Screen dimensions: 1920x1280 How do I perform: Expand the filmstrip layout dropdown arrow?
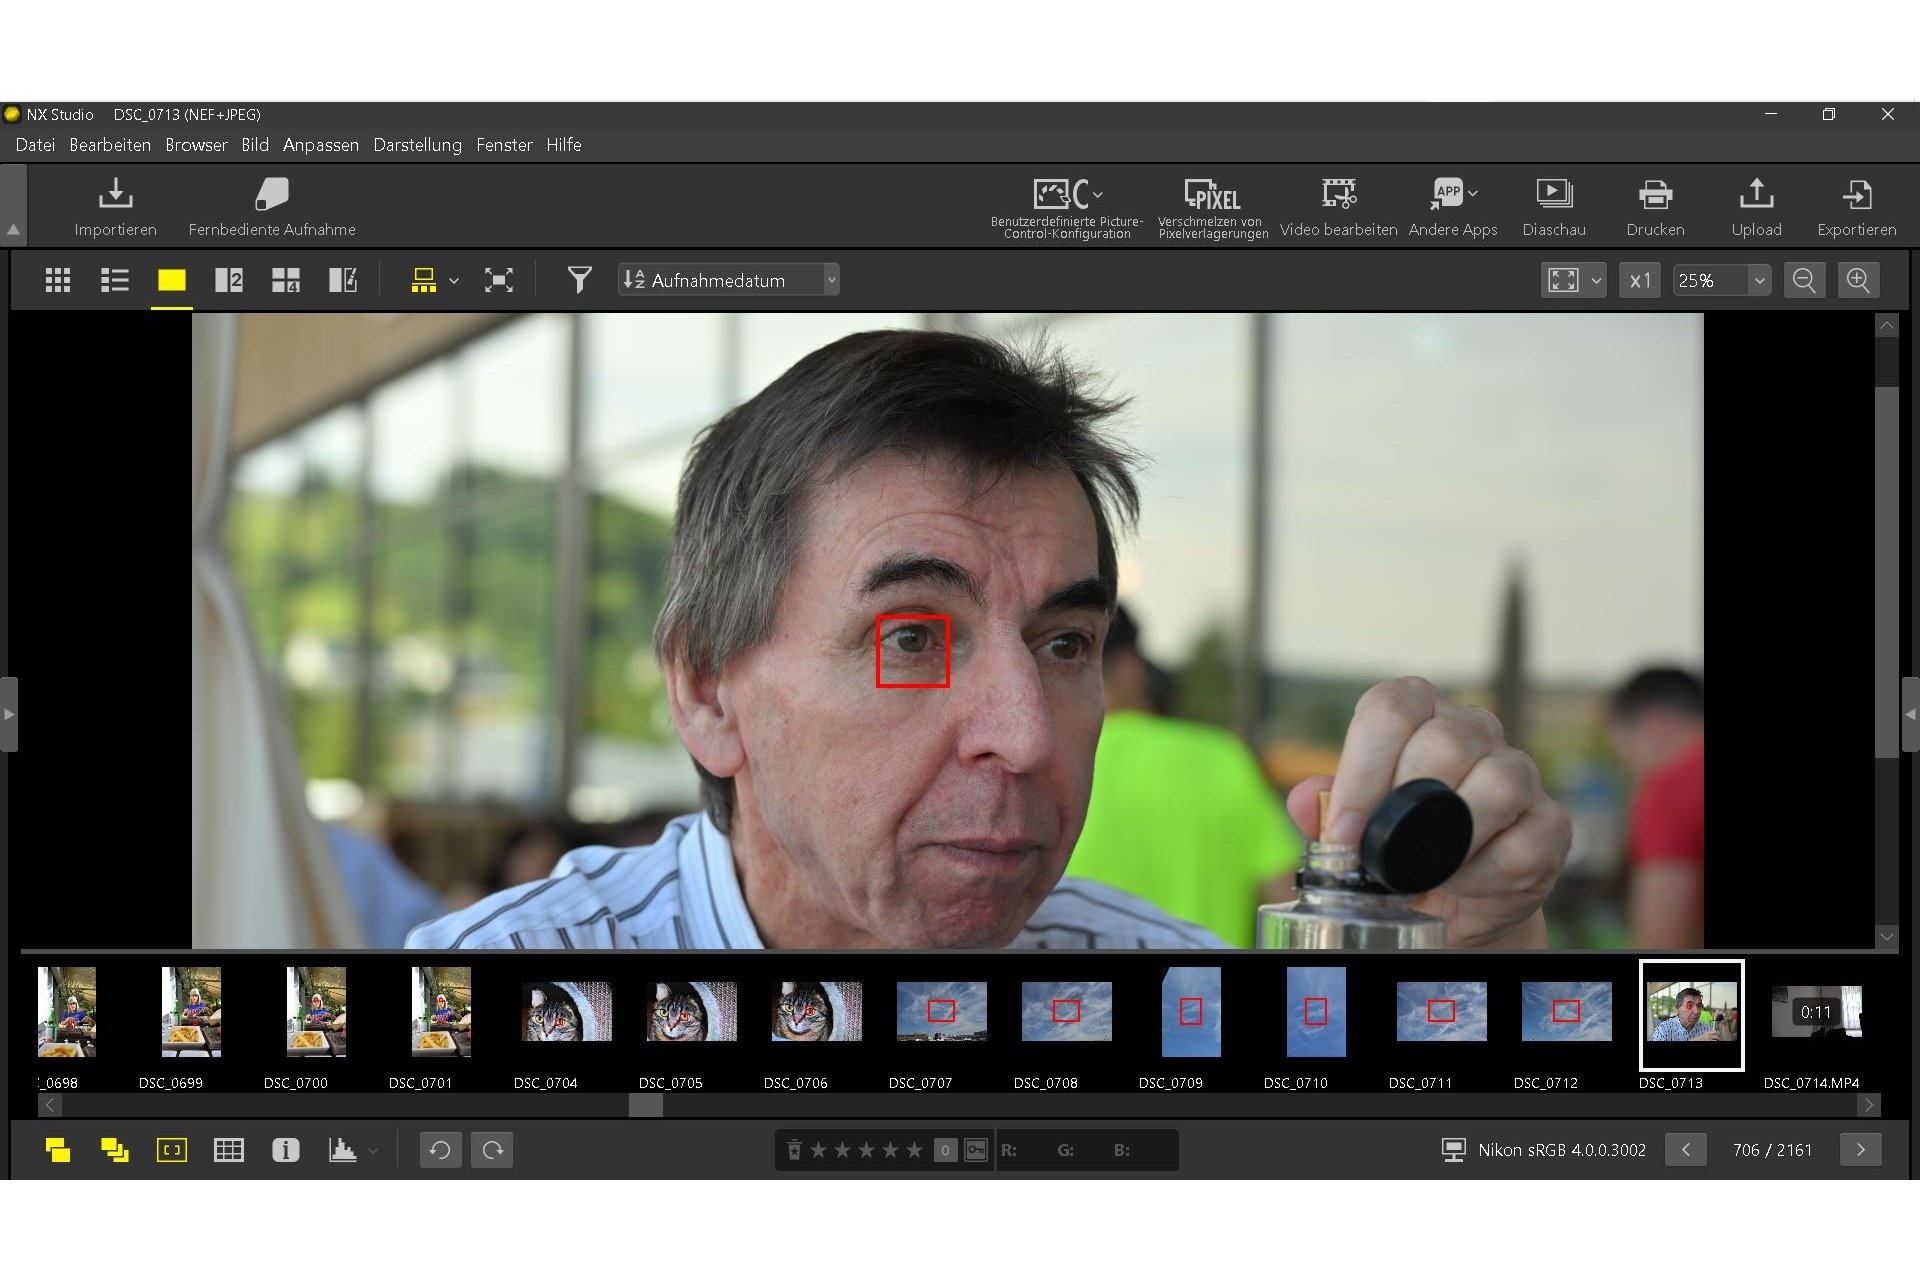pyautogui.click(x=454, y=280)
